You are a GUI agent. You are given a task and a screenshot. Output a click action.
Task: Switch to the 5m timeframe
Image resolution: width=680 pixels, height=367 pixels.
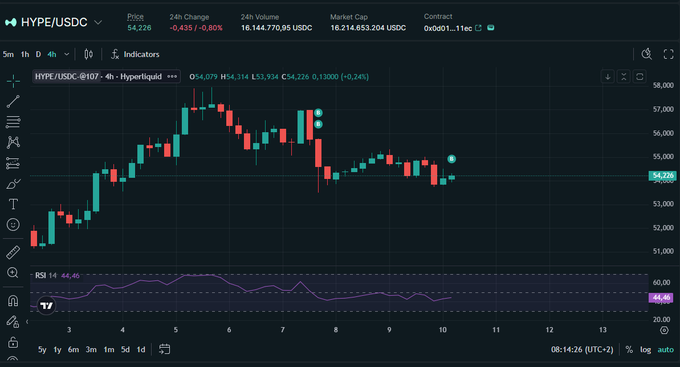(8, 54)
